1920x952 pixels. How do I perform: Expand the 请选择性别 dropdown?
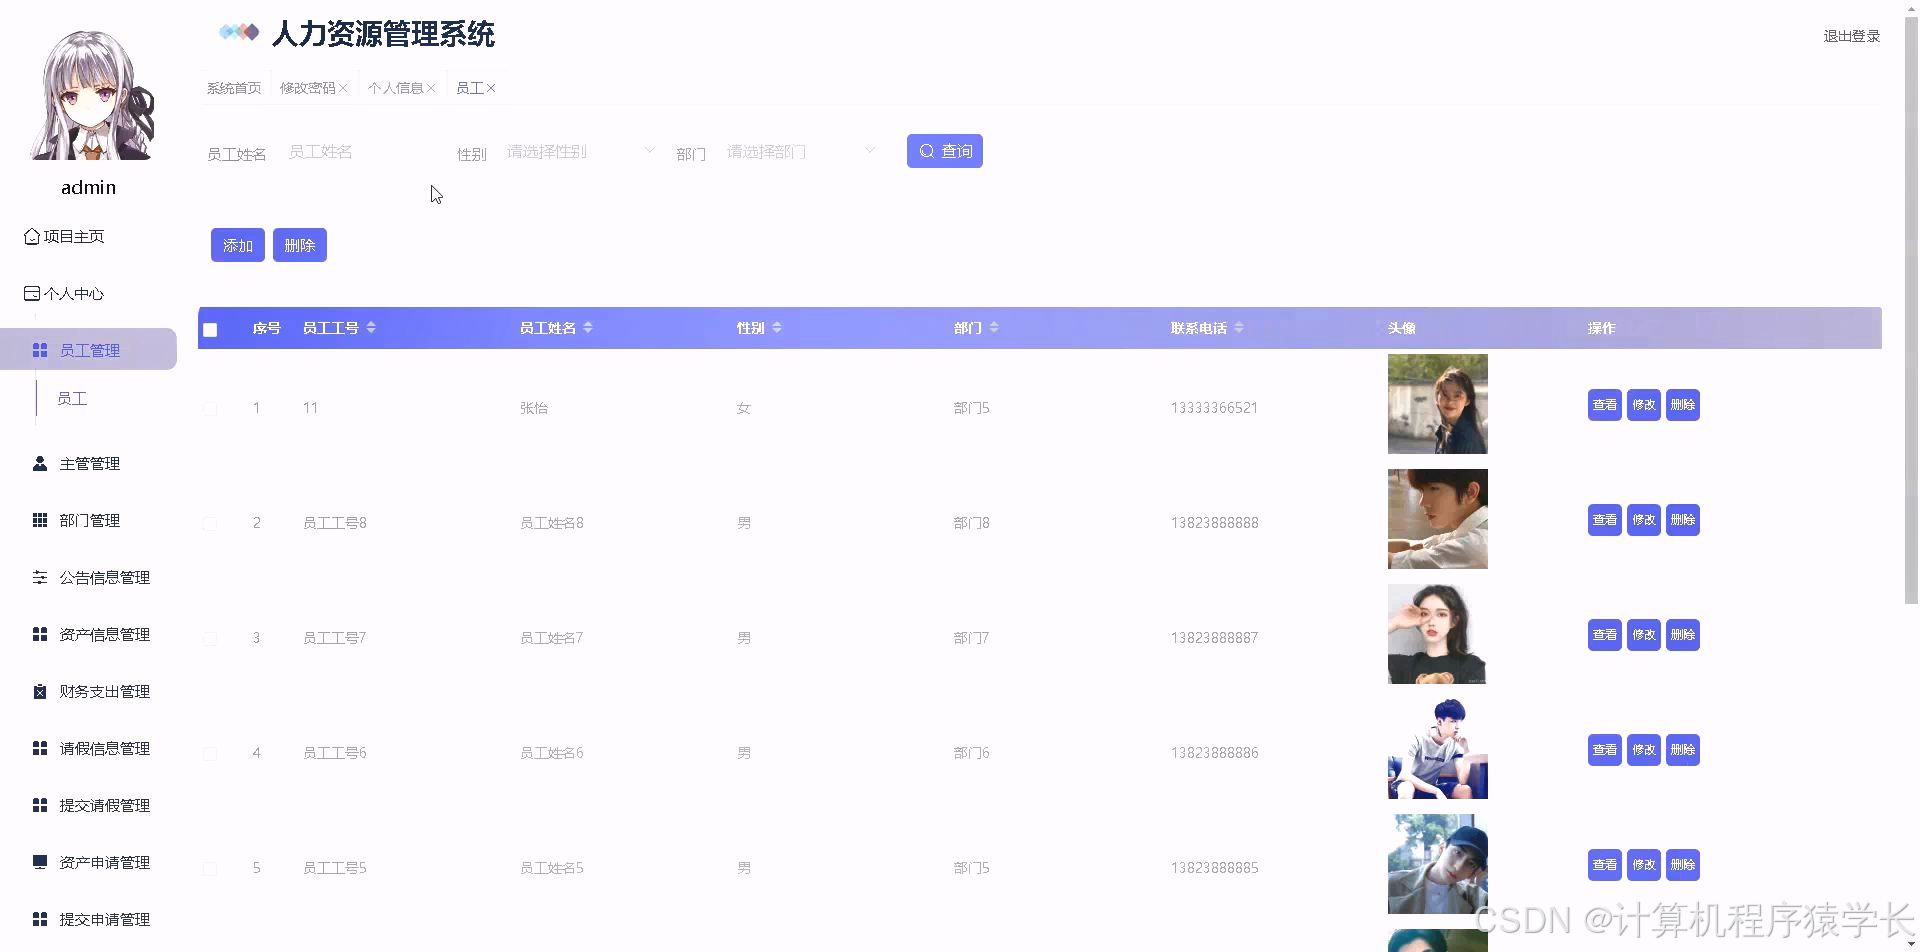click(578, 151)
